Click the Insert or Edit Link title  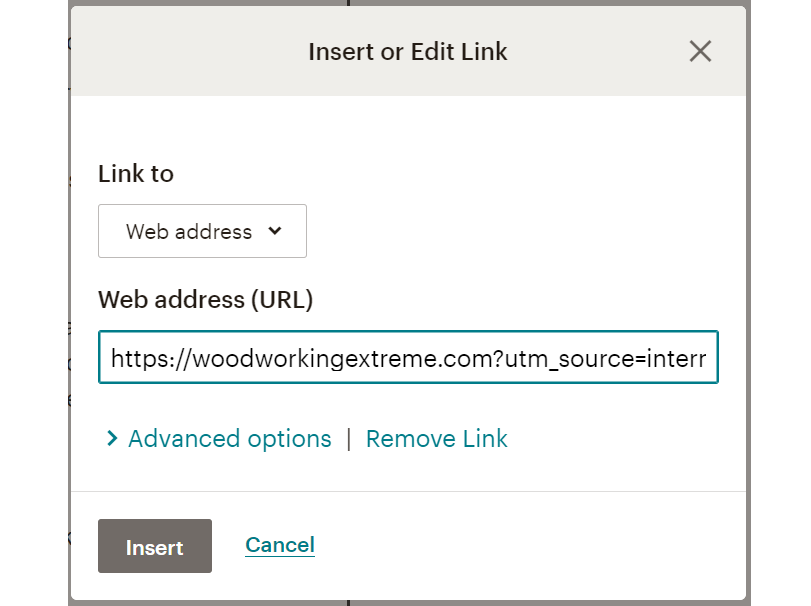[408, 52]
